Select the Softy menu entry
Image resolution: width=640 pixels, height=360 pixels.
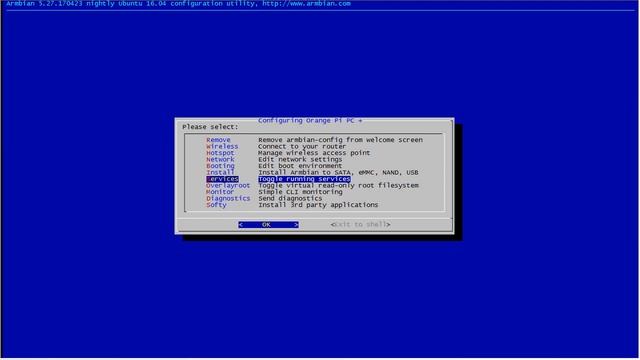(216, 205)
